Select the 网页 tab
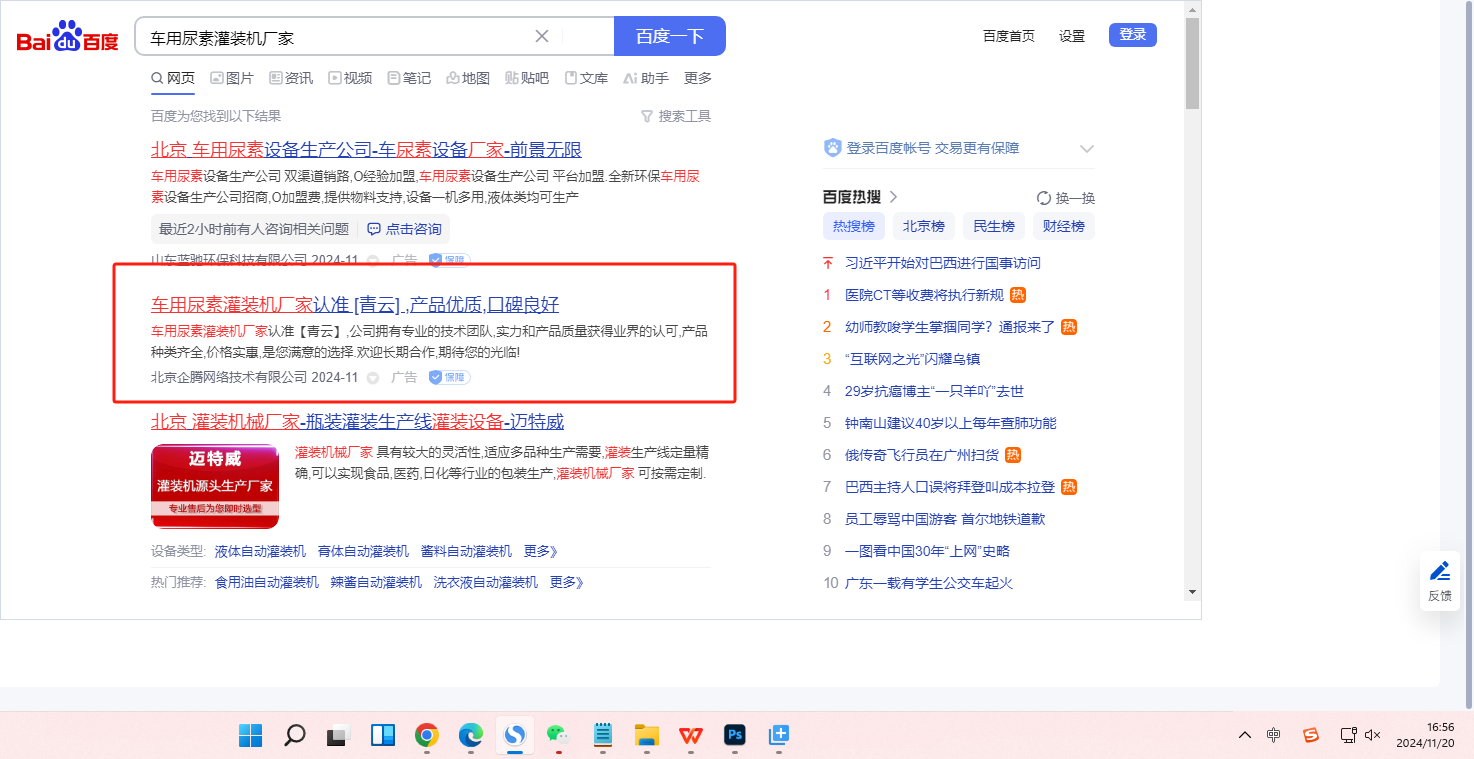This screenshot has width=1474, height=759. (x=173, y=78)
